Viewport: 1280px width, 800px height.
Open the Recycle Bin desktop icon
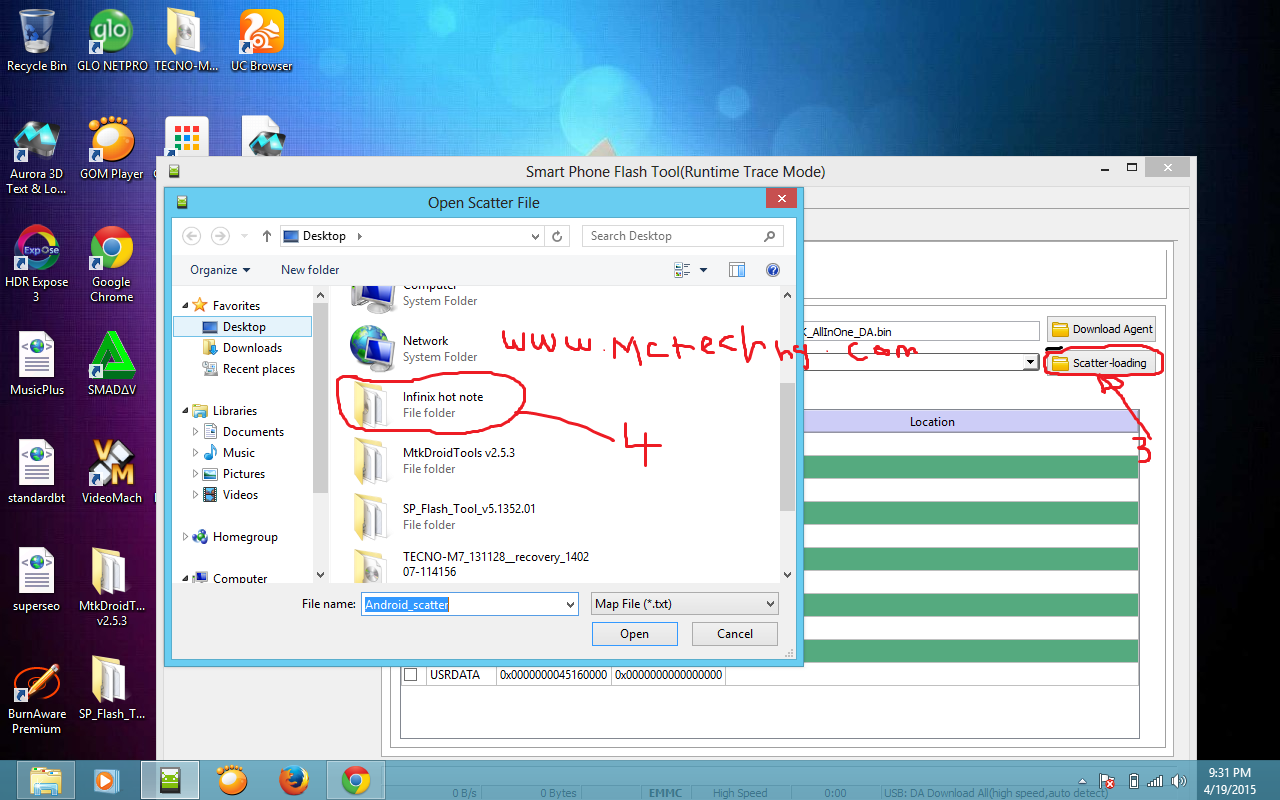tap(37, 40)
